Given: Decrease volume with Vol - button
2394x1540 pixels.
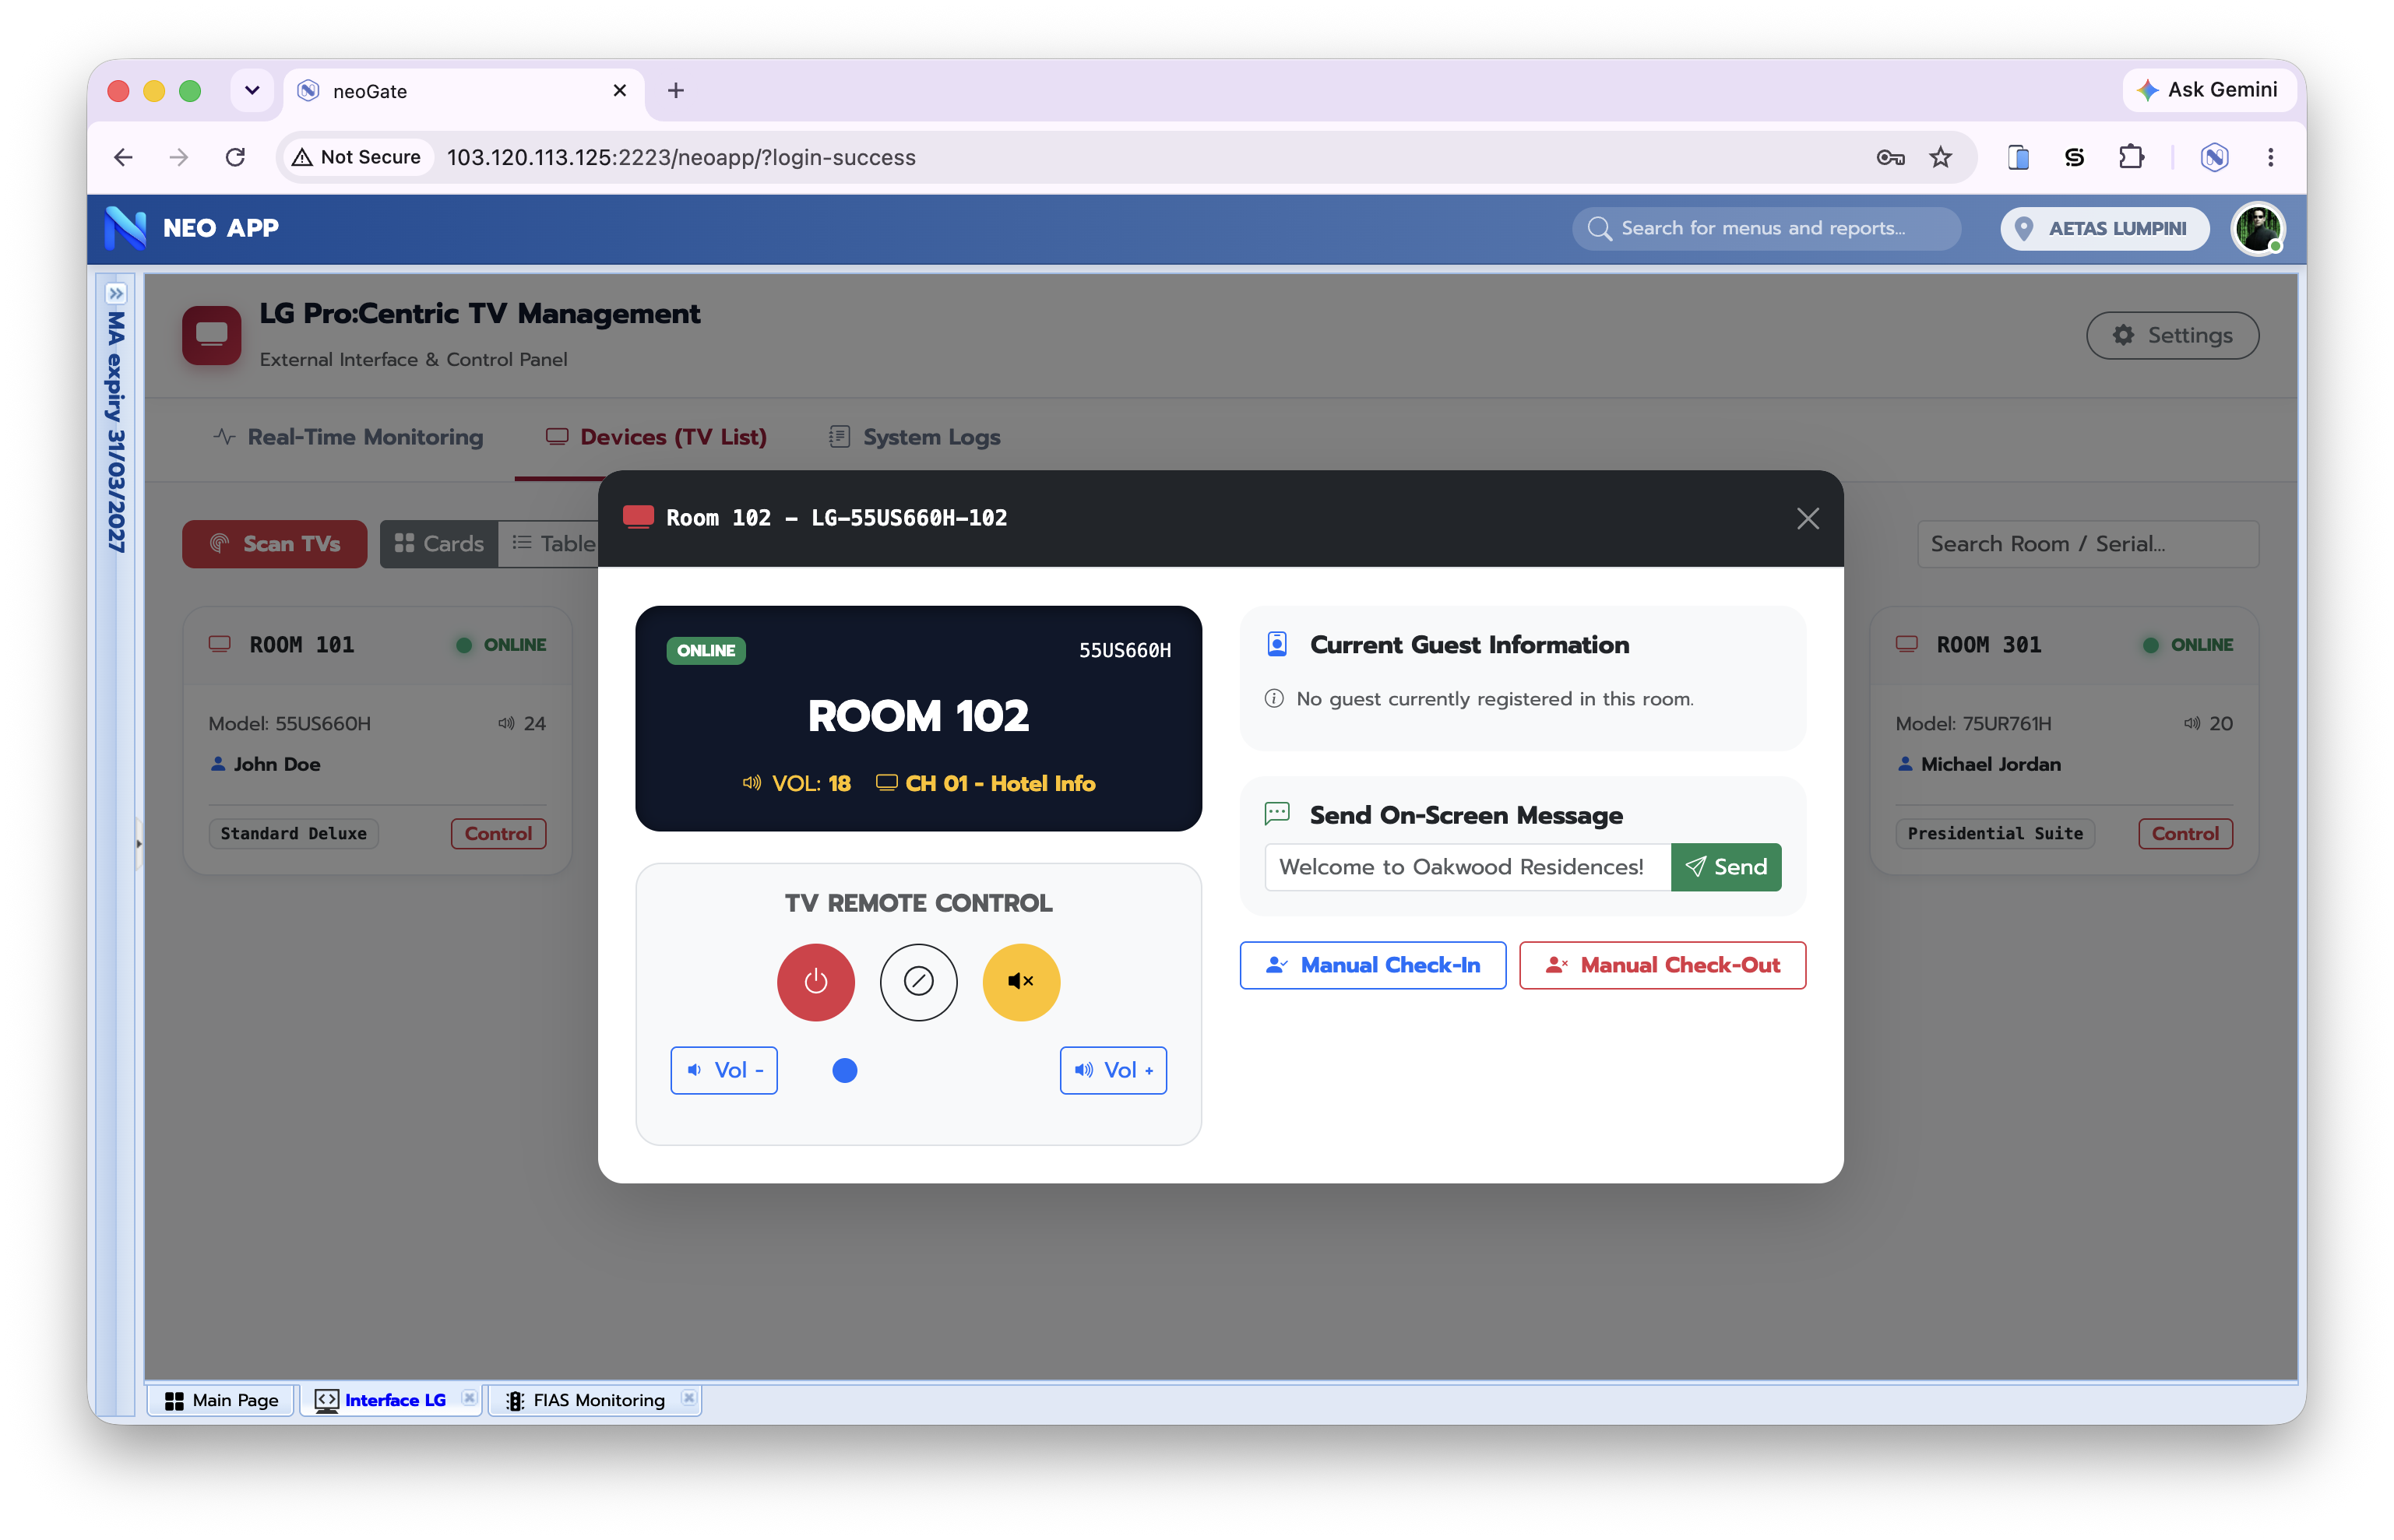Looking at the screenshot, I should click(724, 1070).
